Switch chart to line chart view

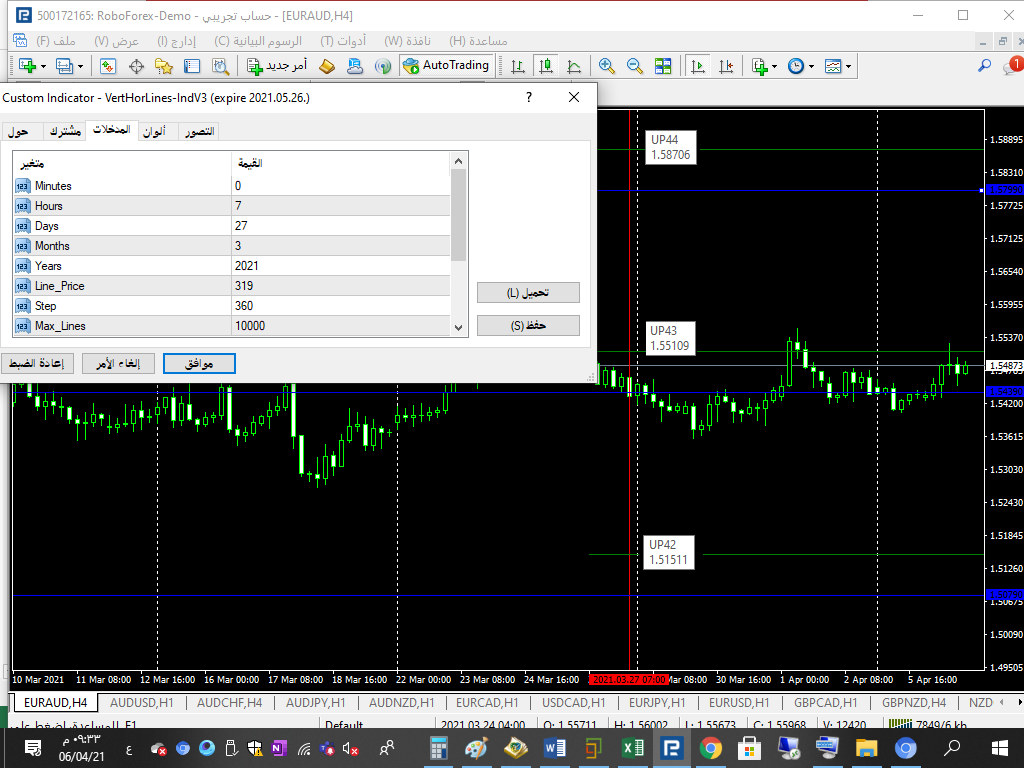click(574, 66)
